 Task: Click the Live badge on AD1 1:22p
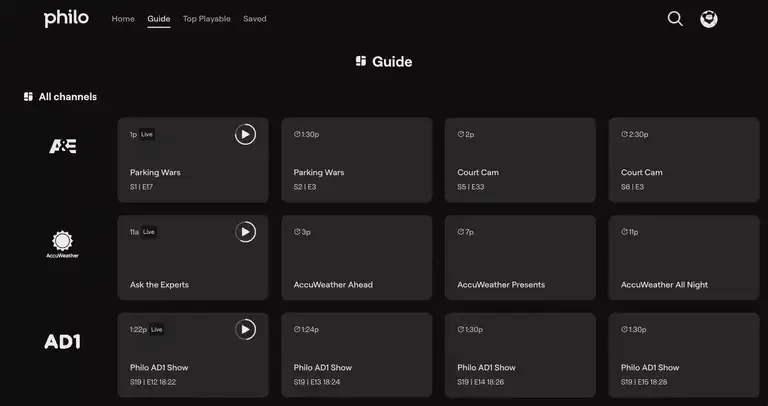point(157,330)
